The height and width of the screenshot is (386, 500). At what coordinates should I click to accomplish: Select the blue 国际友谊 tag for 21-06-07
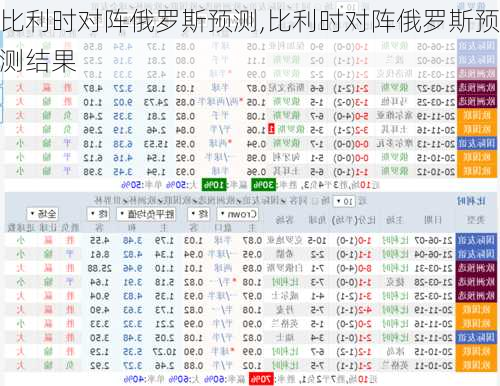coord(477,240)
